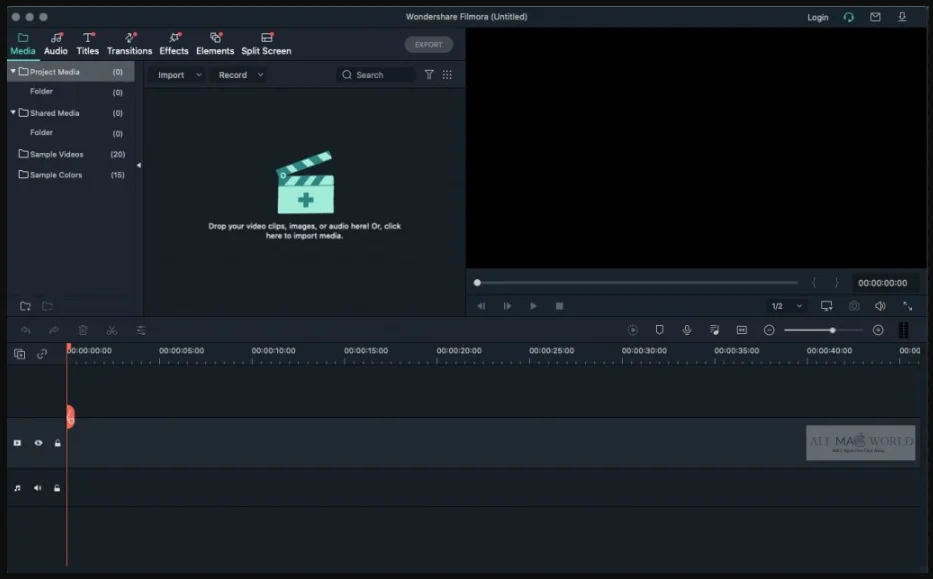
Task: Stop the preview playback
Action: click(559, 306)
